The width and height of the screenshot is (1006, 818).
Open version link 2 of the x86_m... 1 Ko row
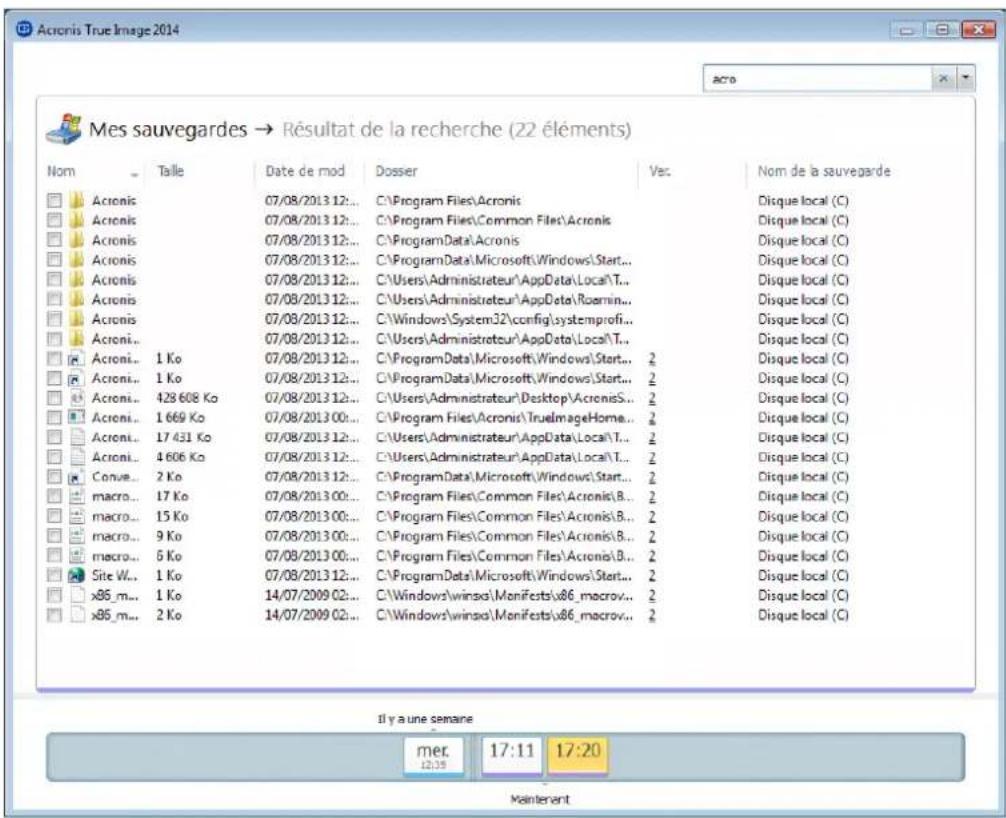(x=652, y=595)
